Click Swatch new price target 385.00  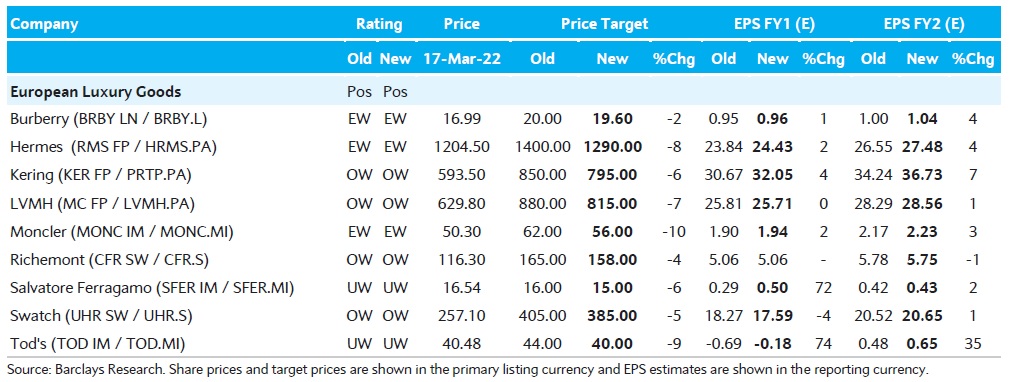(x=613, y=316)
